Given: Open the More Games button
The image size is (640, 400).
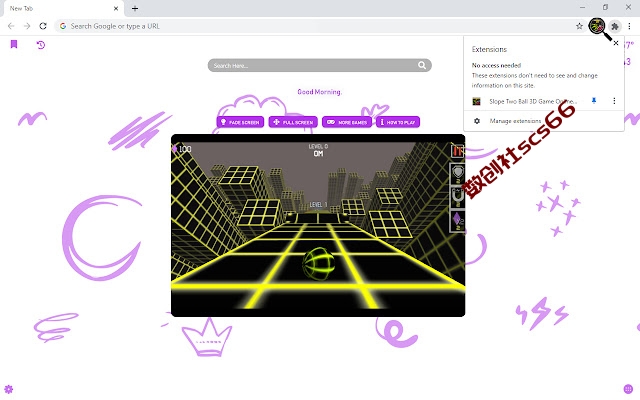Looking at the screenshot, I should pyautogui.click(x=347, y=122).
